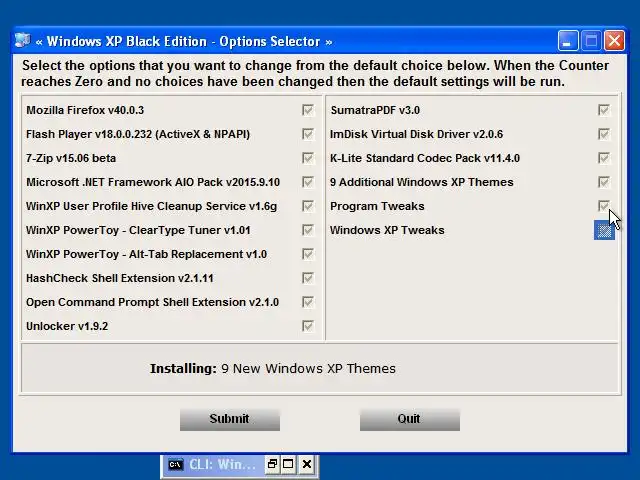The image size is (640, 480).
Task: Click the Windows XP Tweaks label
Action: point(387,230)
